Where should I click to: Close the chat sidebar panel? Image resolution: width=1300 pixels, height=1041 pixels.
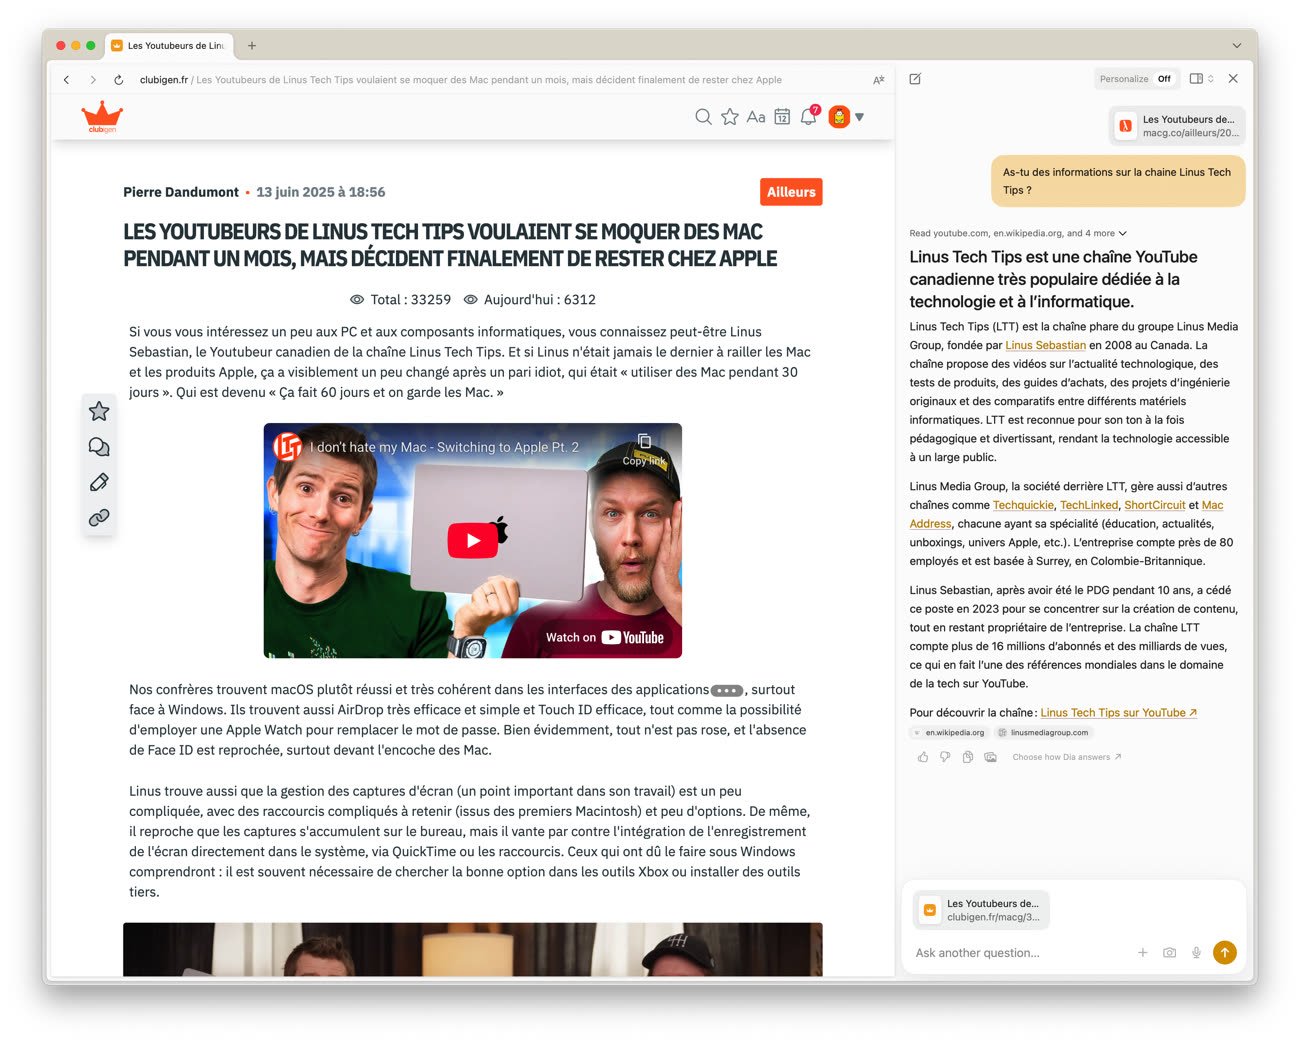(x=1233, y=78)
